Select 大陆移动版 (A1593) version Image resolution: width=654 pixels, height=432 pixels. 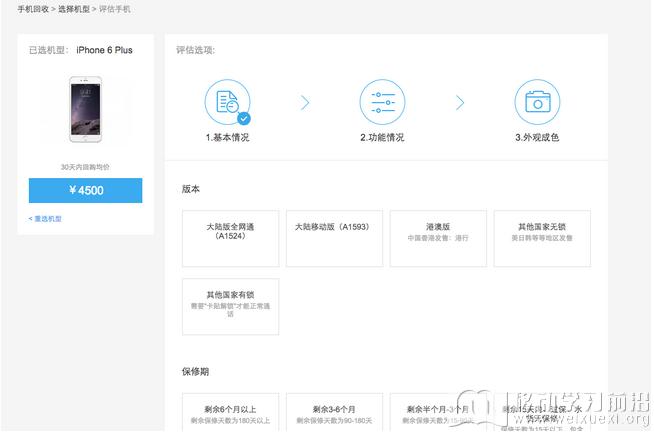click(335, 239)
